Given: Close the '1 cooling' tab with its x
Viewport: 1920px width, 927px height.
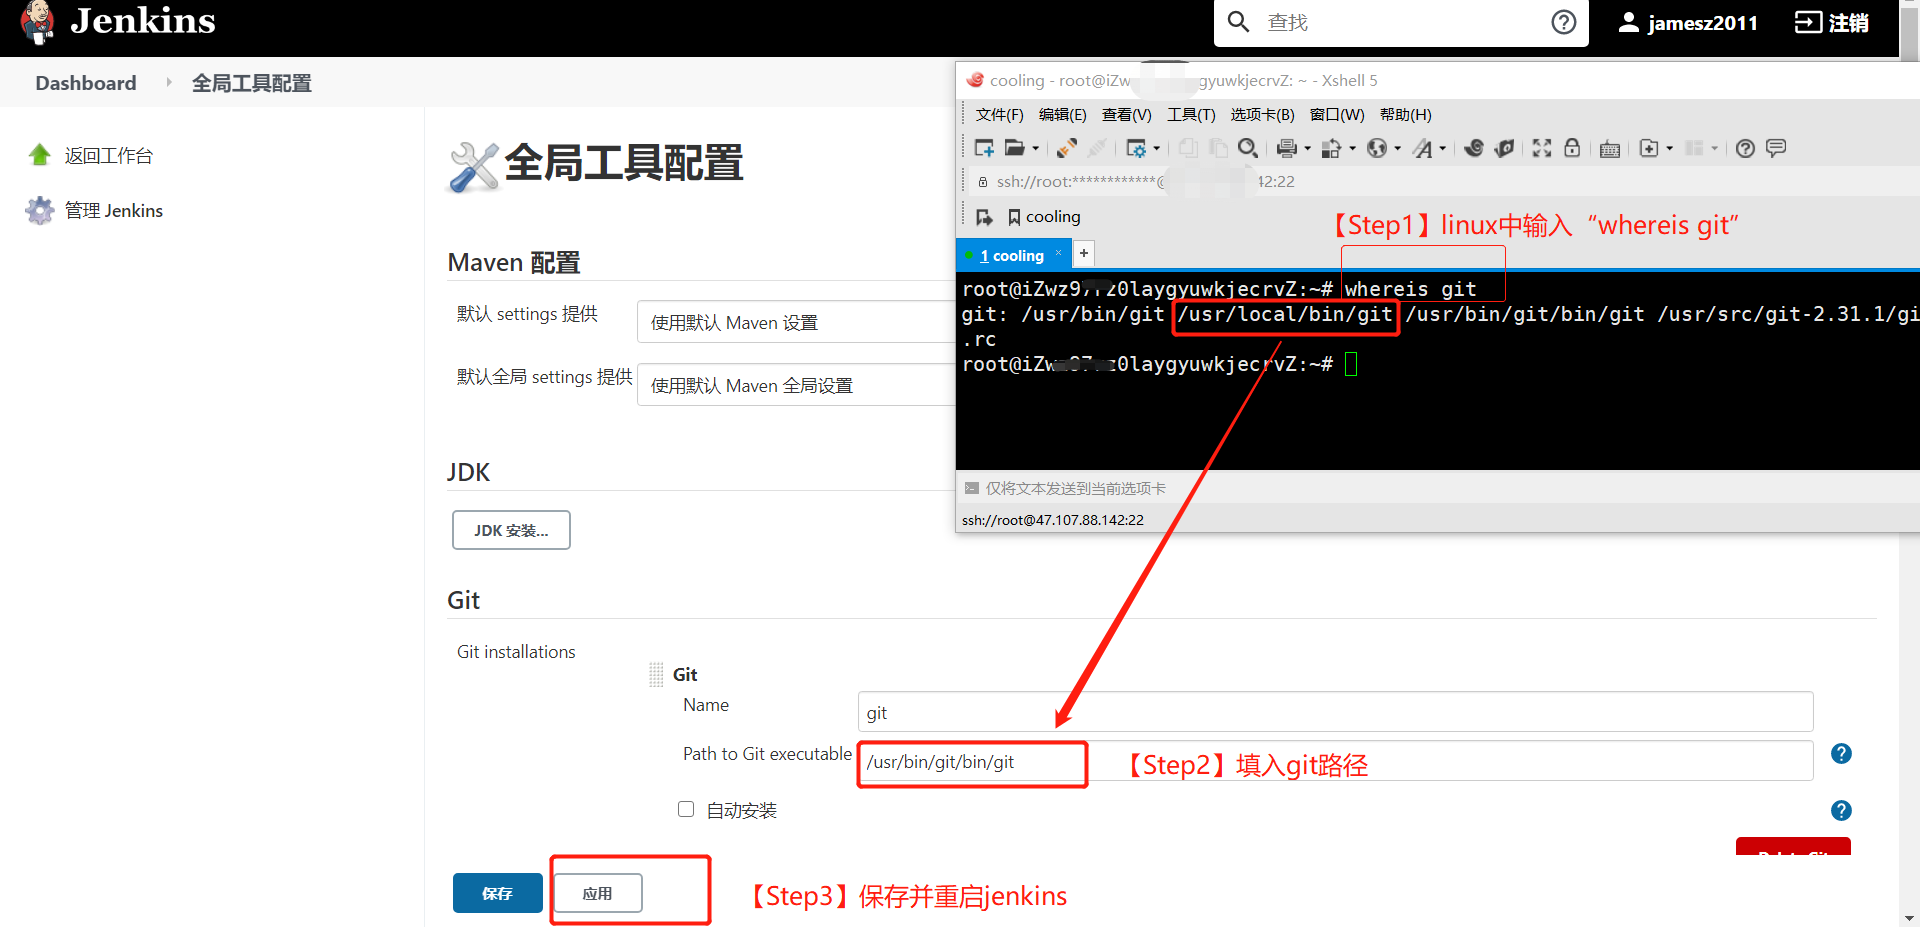Looking at the screenshot, I should point(1059,252).
